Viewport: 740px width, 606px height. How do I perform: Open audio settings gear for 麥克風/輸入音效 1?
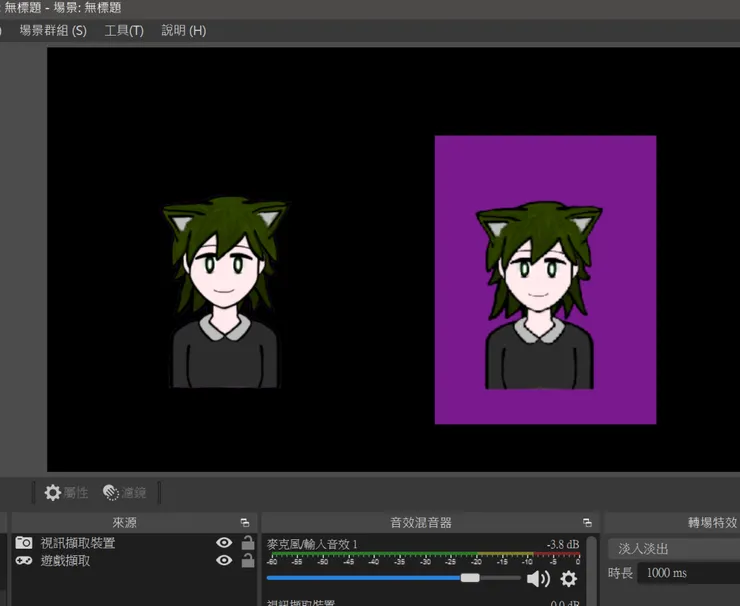(569, 578)
